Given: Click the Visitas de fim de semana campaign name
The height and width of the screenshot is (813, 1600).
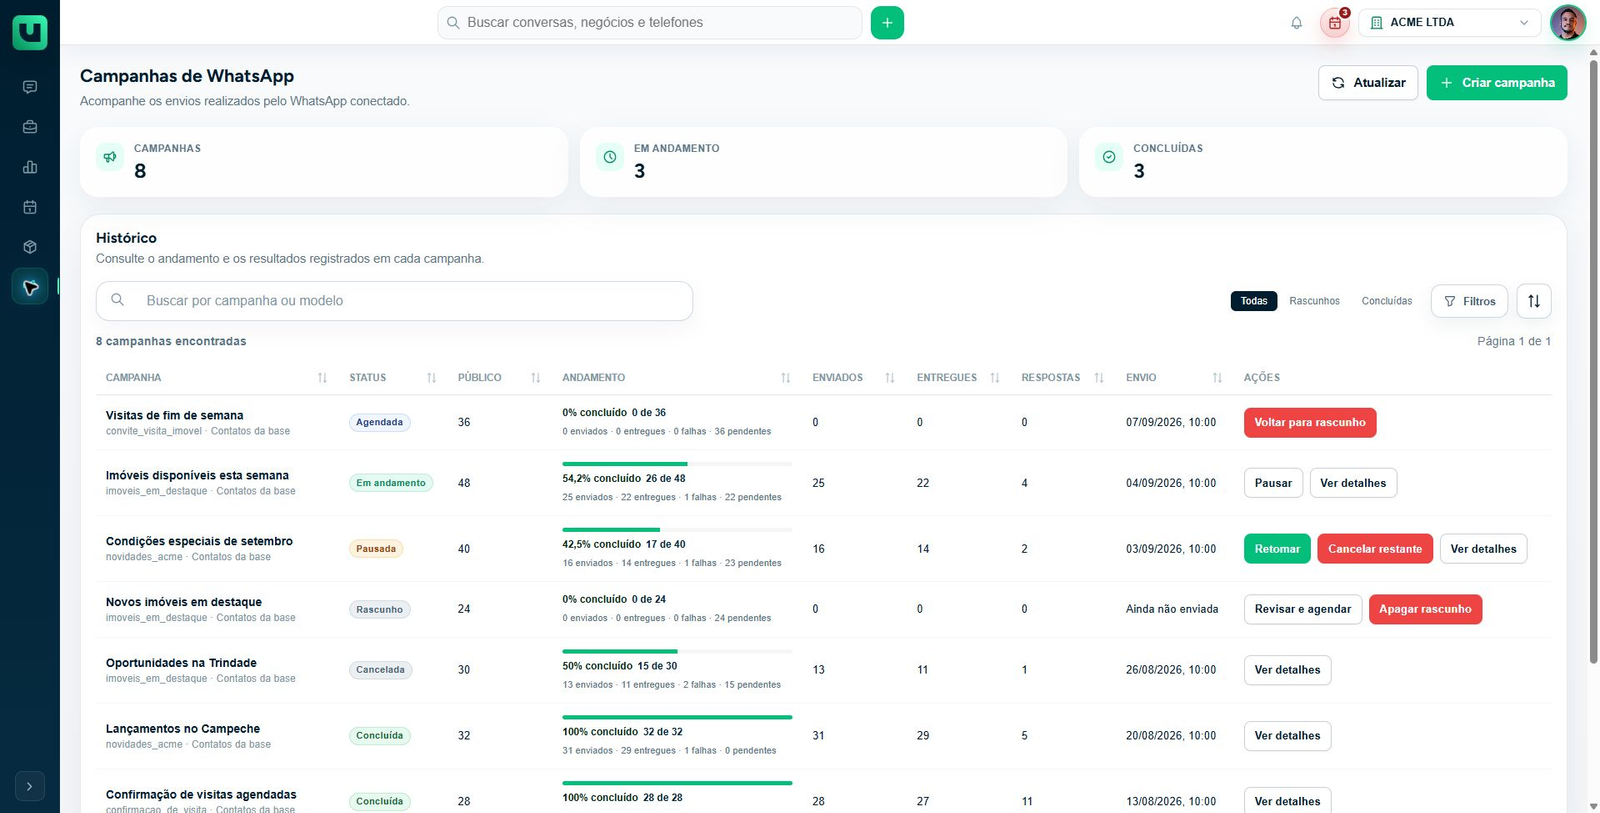Looking at the screenshot, I should click(x=175, y=415).
